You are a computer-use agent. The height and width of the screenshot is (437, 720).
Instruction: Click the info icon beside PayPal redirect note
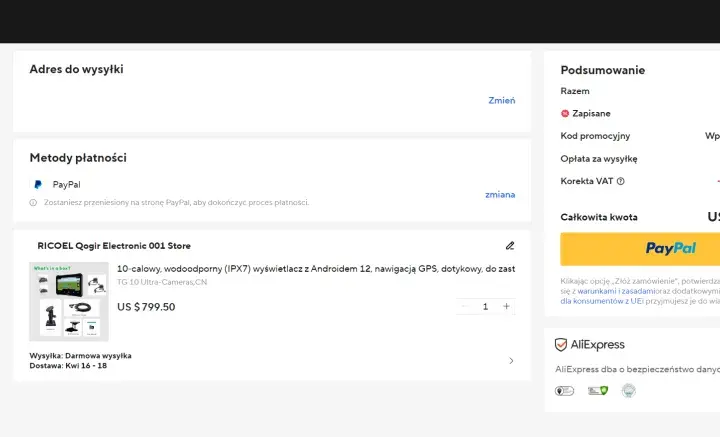33,202
